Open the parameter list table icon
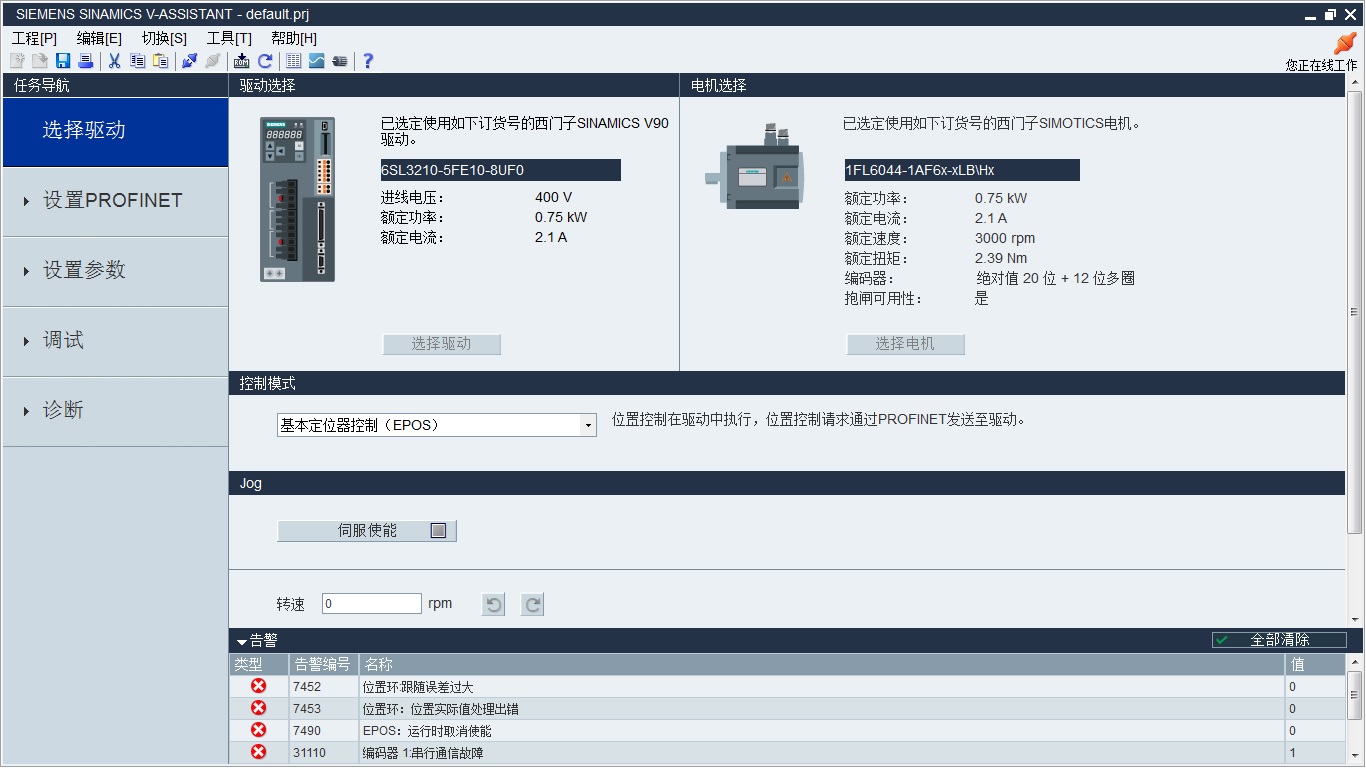This screenshot has width=1366, height=768. pos(294,61)
